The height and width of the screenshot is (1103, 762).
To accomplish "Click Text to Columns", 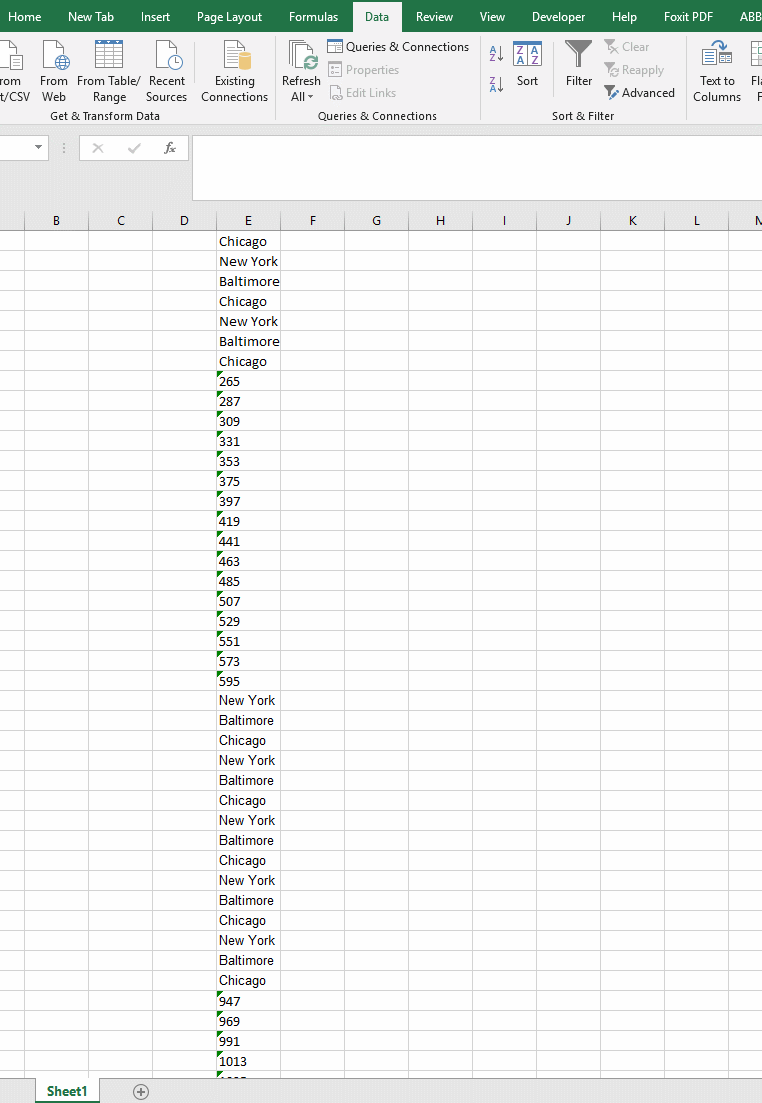I will click(717, 72).
